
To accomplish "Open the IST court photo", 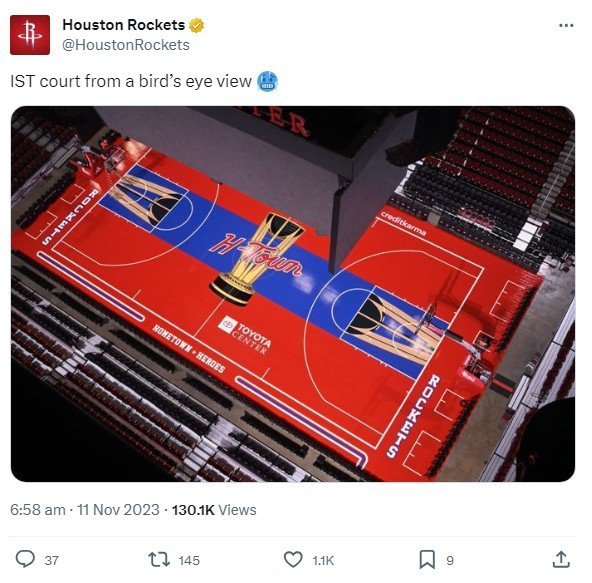I will [x=293, y=294].
